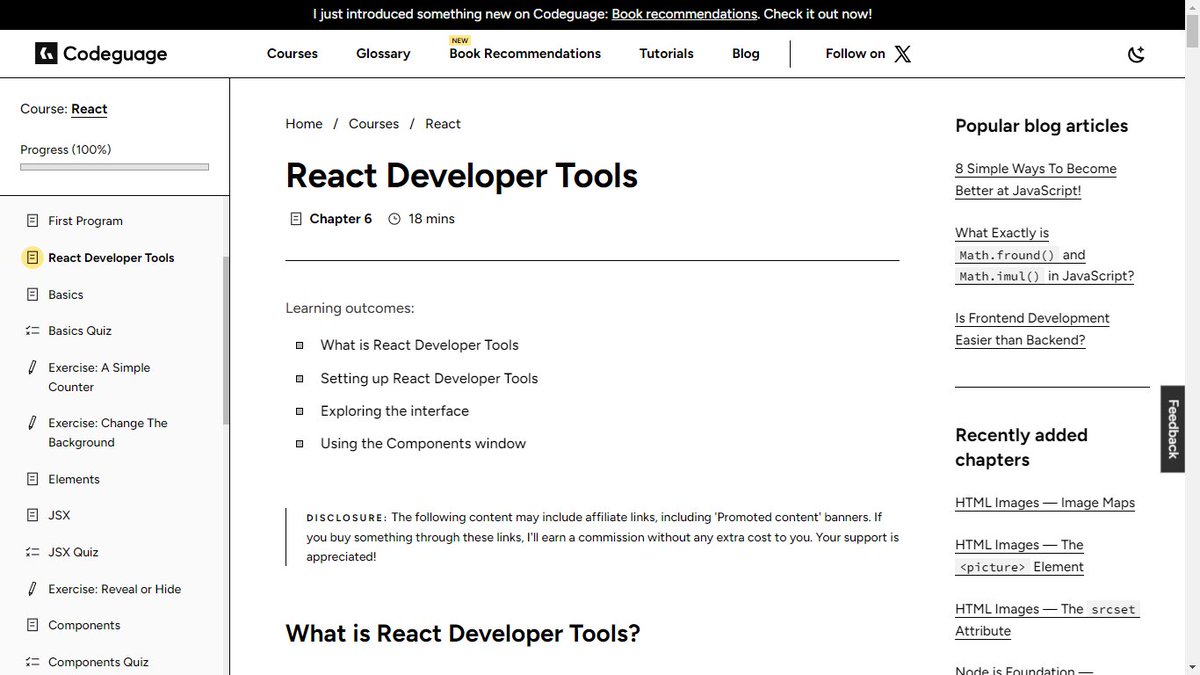
Task: Open Tutorials in the top navigation
Action: click(666, 54)
